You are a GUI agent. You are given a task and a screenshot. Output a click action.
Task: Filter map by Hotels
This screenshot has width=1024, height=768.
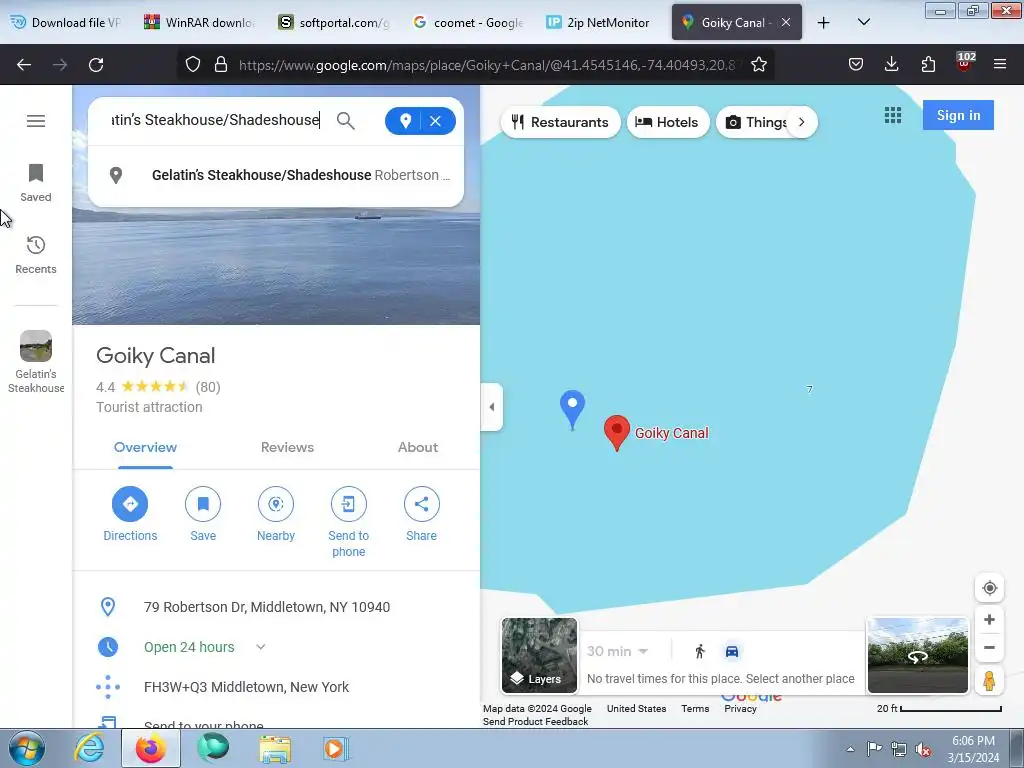[x=667, y=122]
